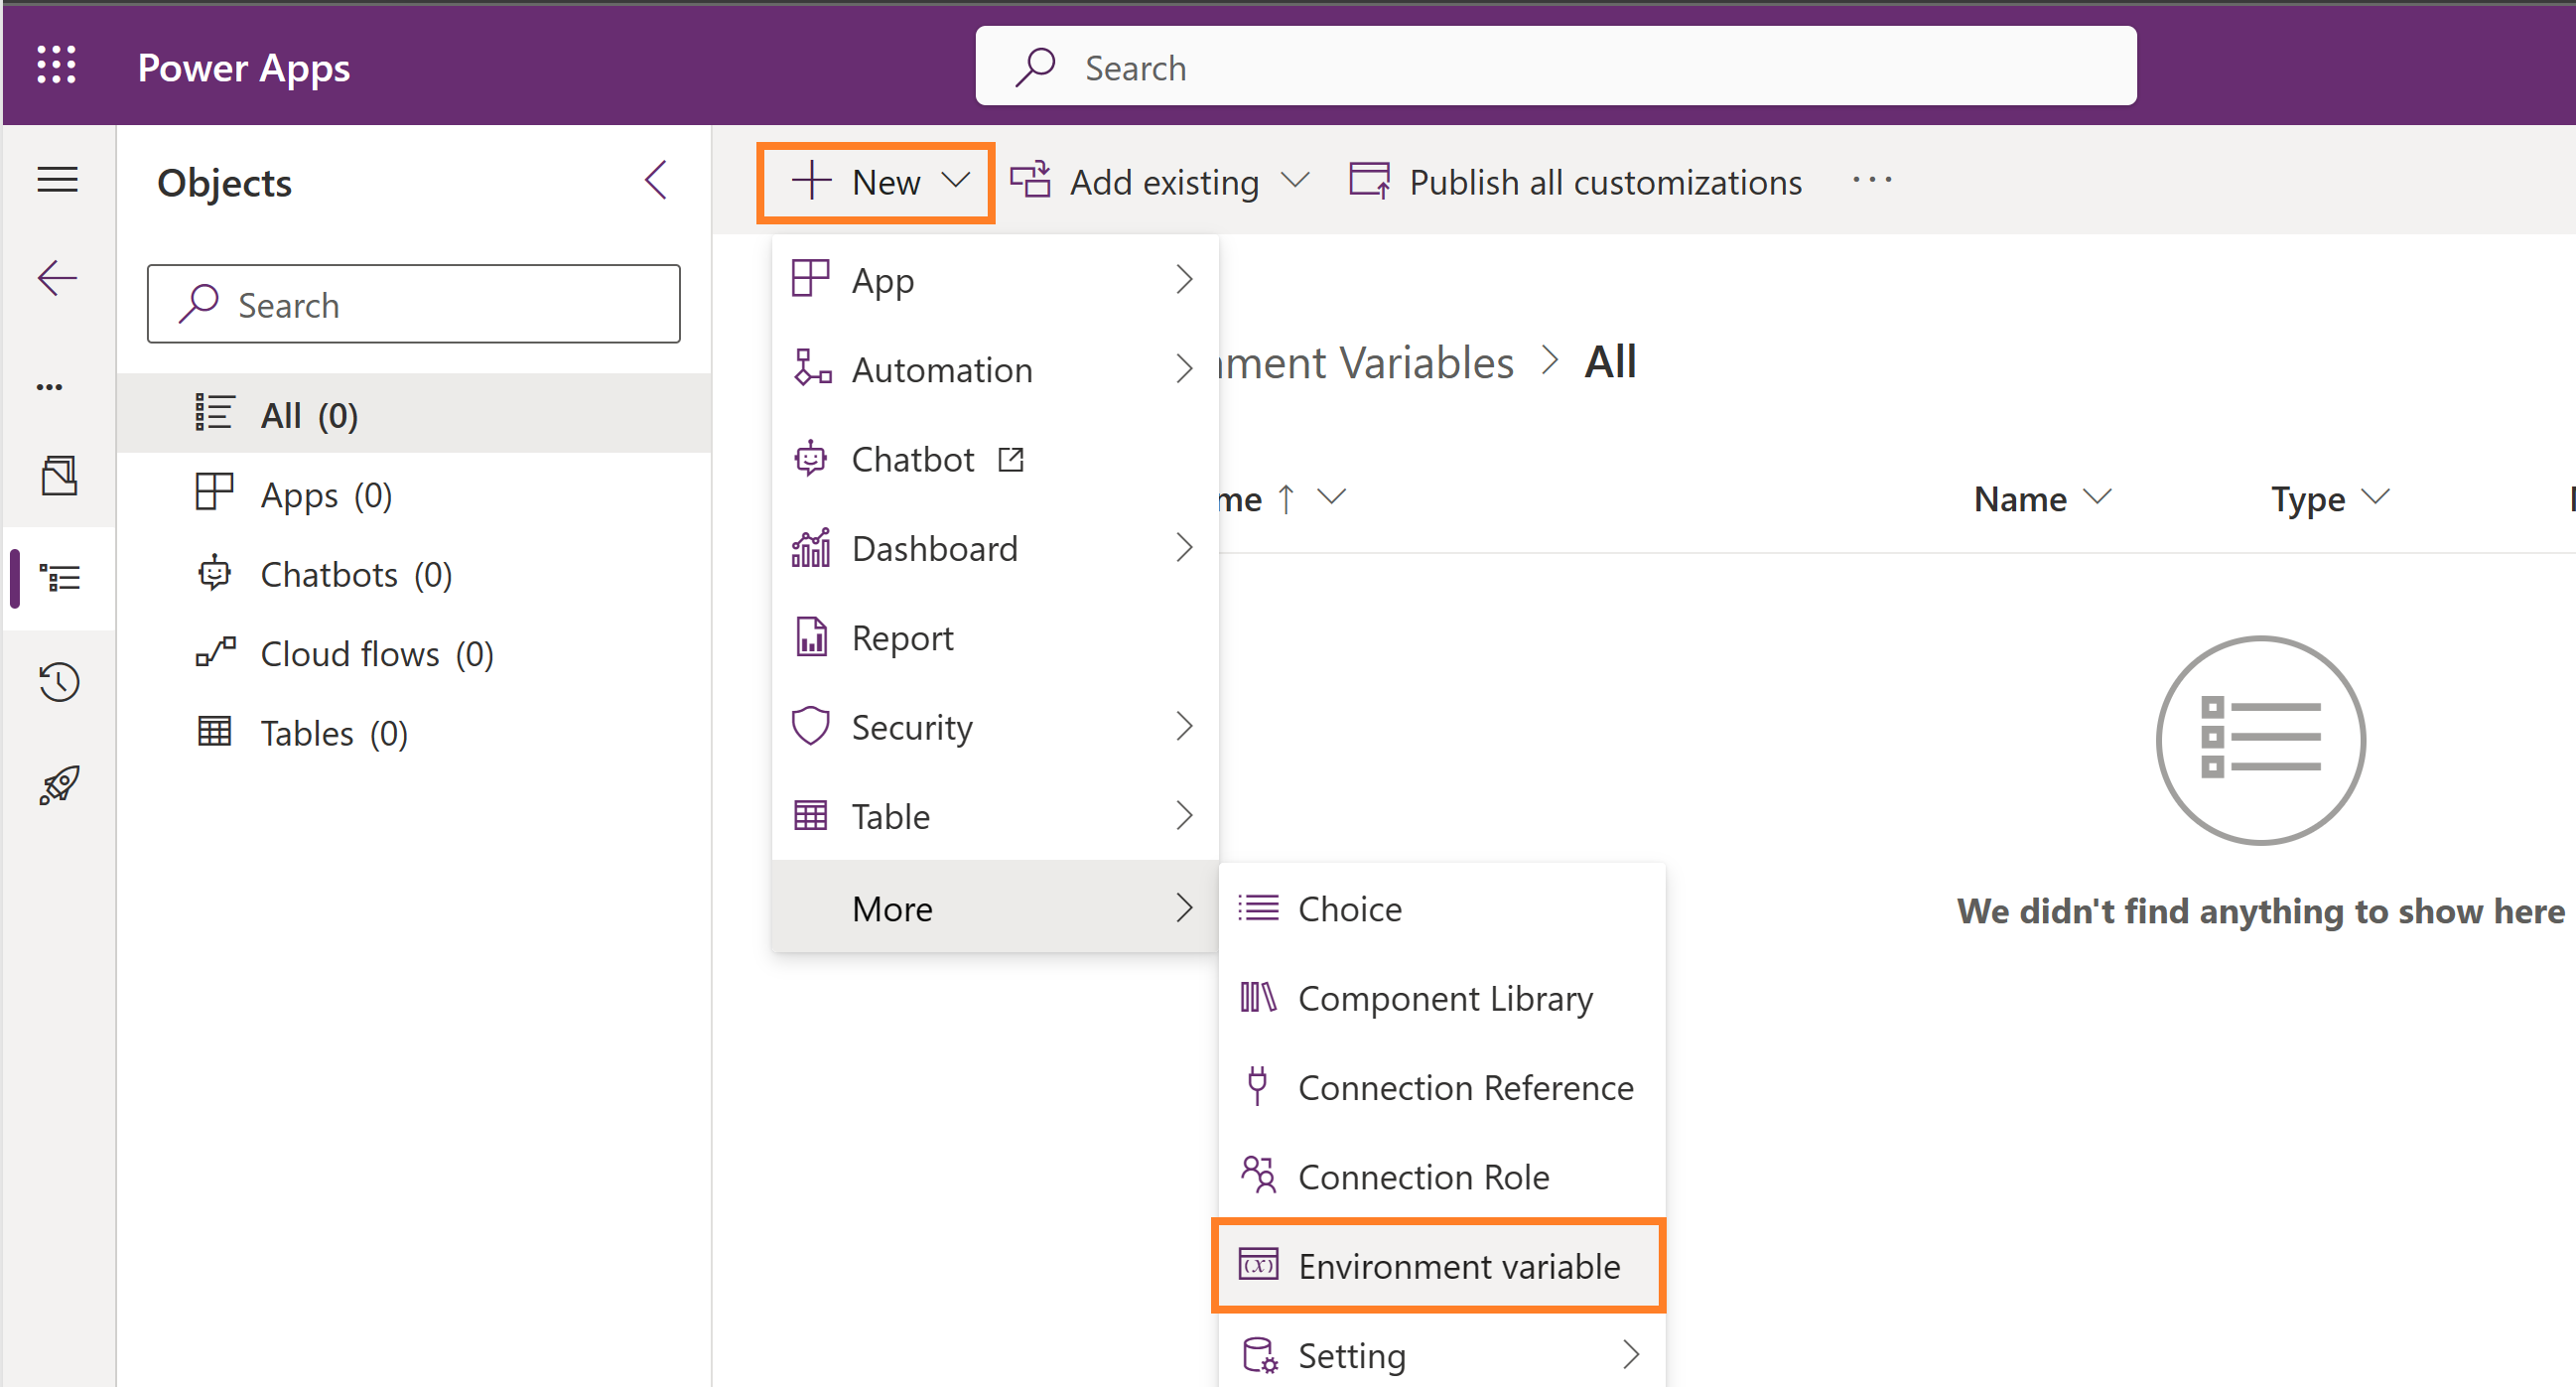The width and height of the screenshot is (2576, 1387).
Task: Click the Objects panel search field
Action: tap(414, 304)
